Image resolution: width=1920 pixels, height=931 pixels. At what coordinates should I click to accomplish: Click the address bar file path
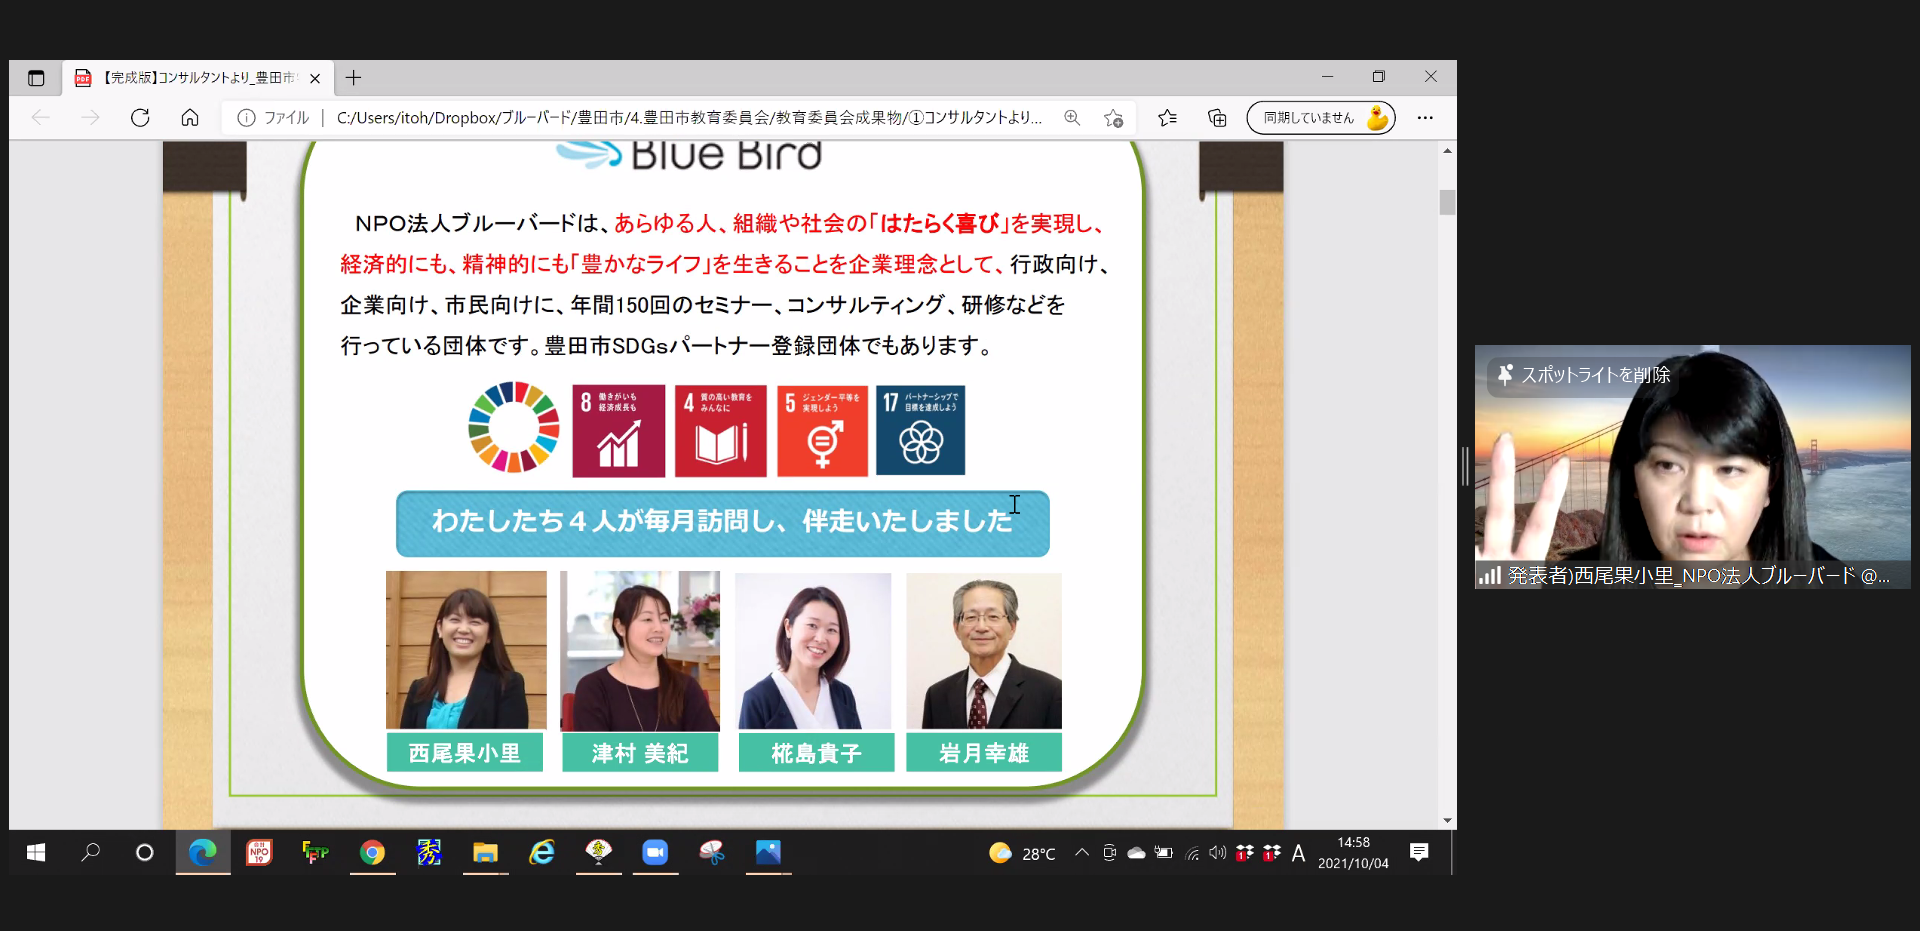[689, 118]
